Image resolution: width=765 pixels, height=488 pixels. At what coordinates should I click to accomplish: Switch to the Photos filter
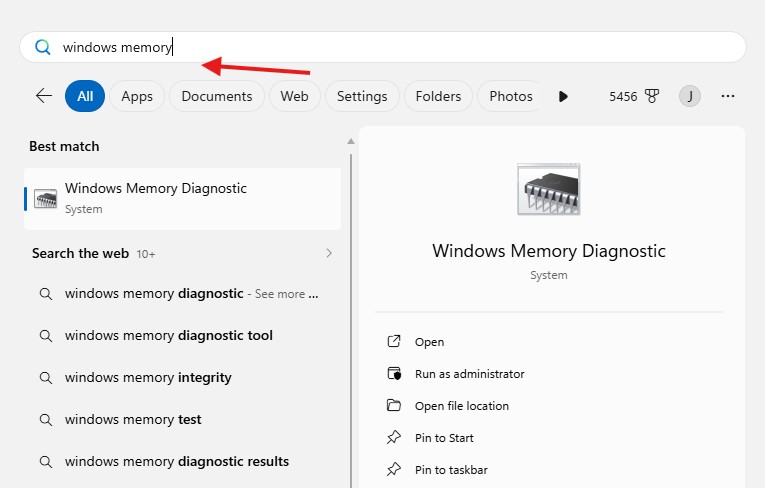tap(510, 96)
